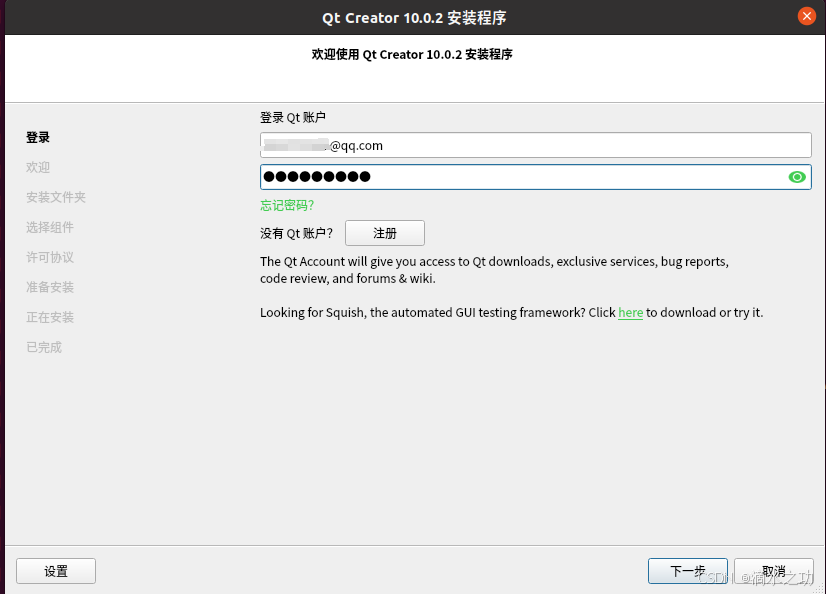Viewport: 826px width, 594px height.
Task: Click the 'The Qt Account will give you access' text
Action: coord(494,270)
